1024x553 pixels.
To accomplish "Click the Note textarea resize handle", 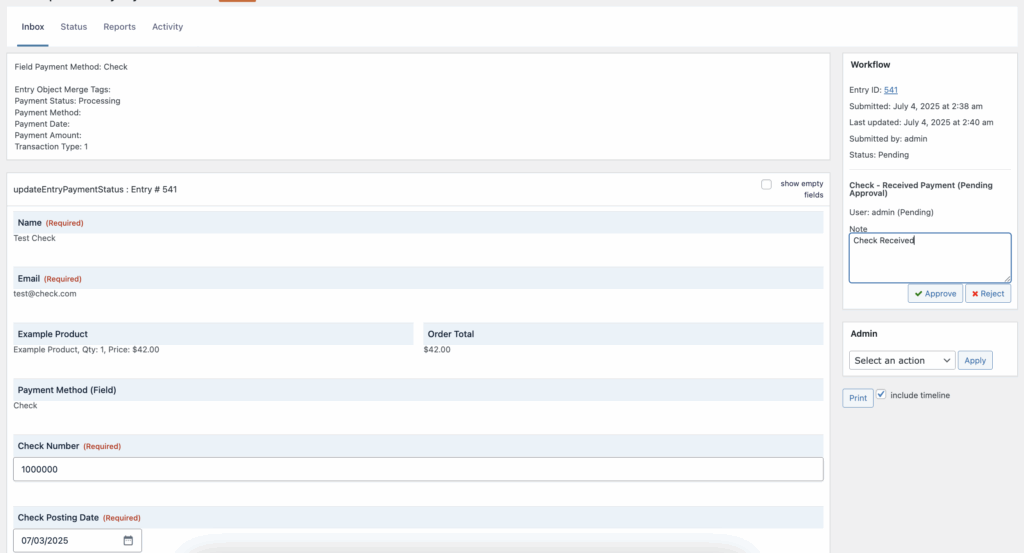I will pyautogui.click(x=1007, y=279).
